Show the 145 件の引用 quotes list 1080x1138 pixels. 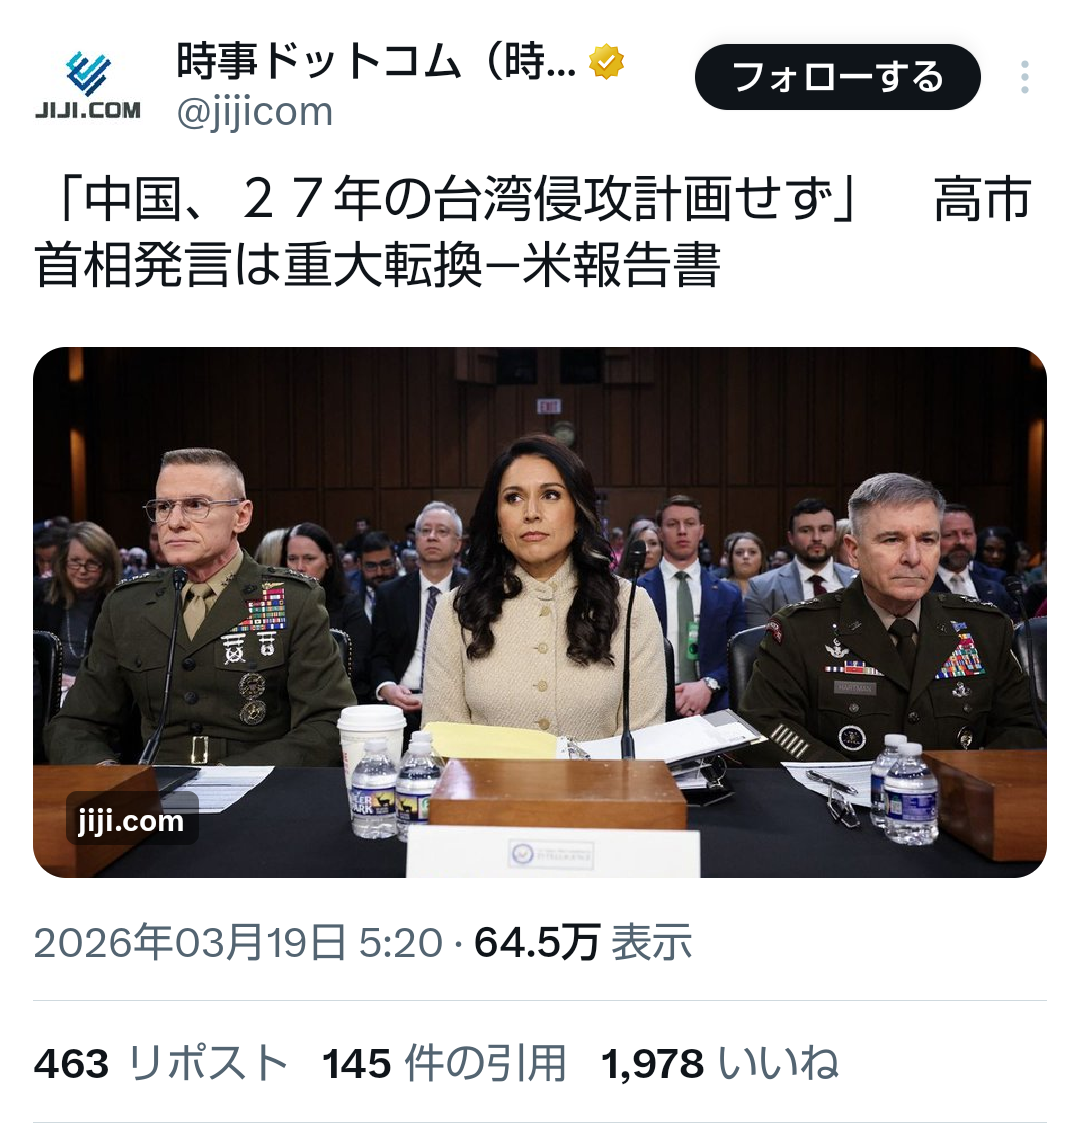click(x=443, y=1064)
